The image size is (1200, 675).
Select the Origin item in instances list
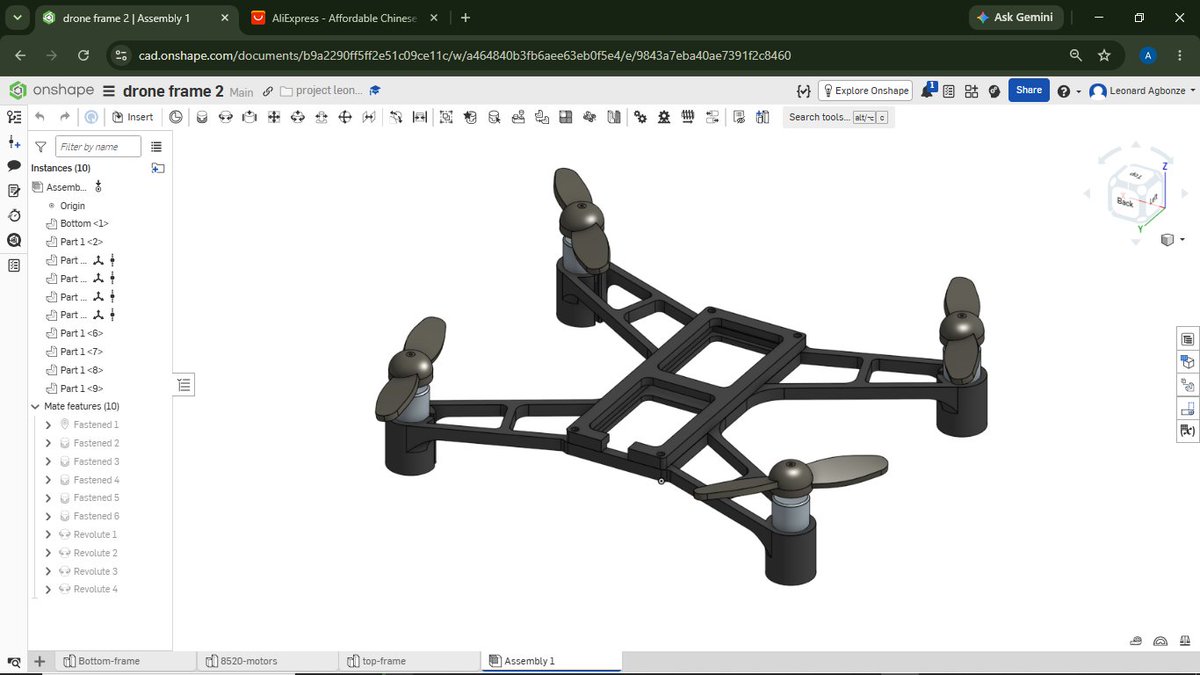(x=73, y=206)
